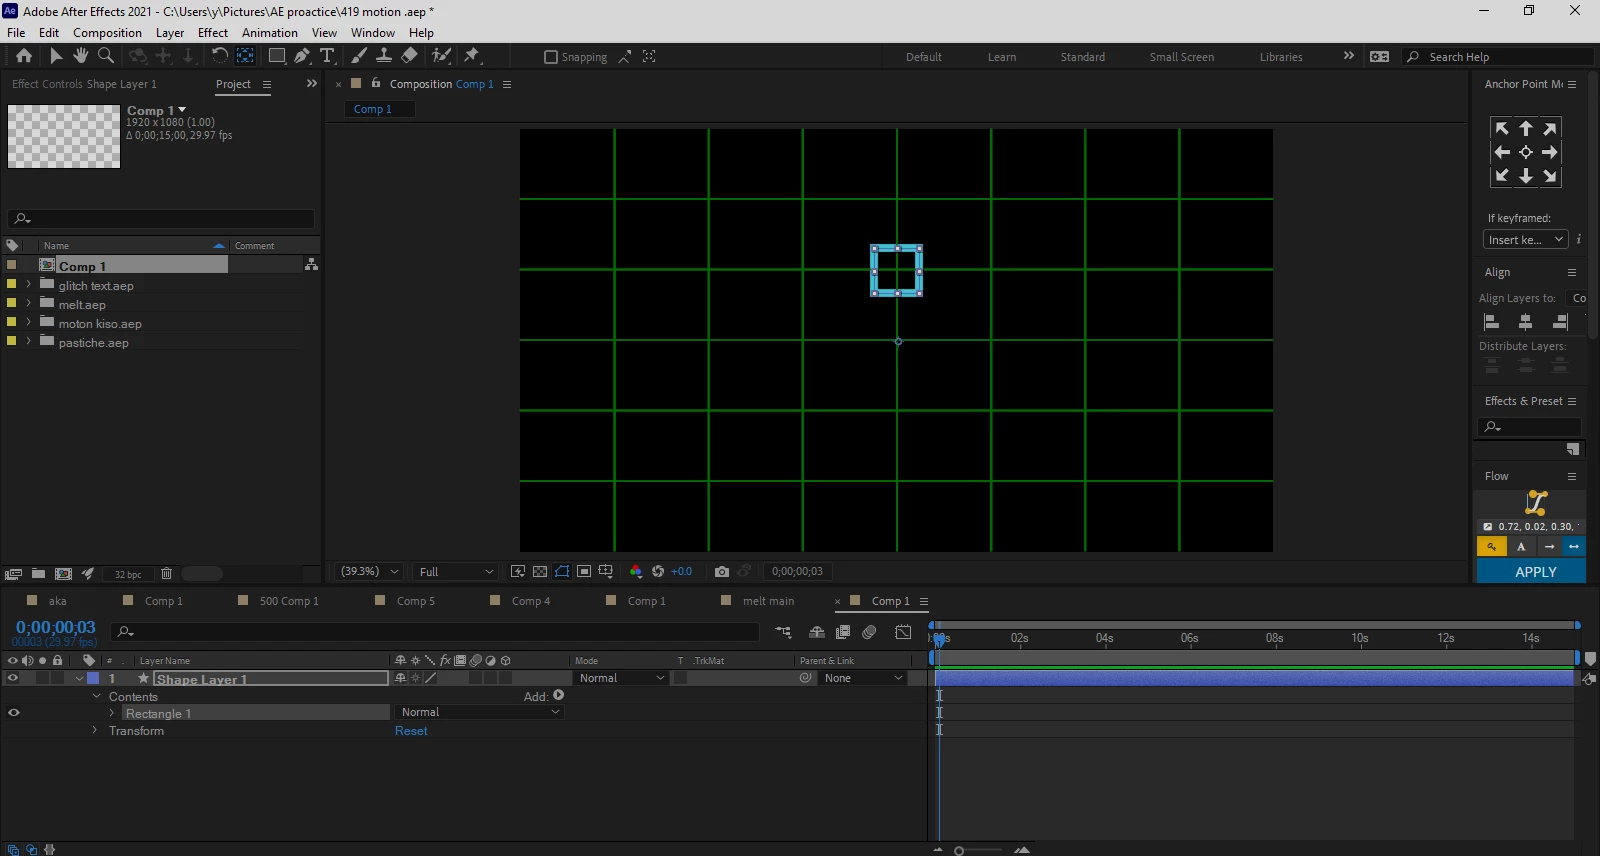Screen dimensions: 1600x856
Task: Select the Roto Brush tool
Action: [x=441, y=56]
